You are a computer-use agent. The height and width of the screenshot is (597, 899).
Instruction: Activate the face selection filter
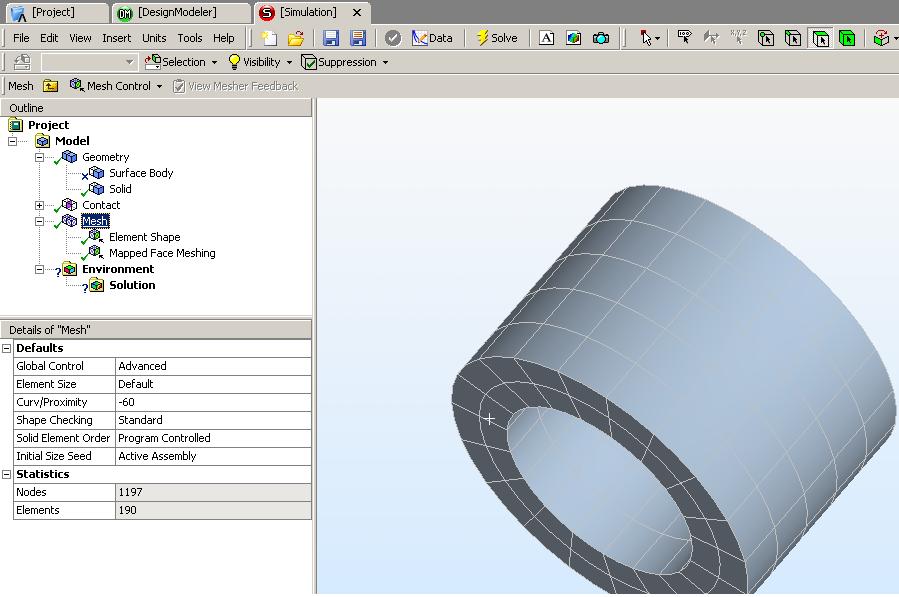tap(820, 38)
